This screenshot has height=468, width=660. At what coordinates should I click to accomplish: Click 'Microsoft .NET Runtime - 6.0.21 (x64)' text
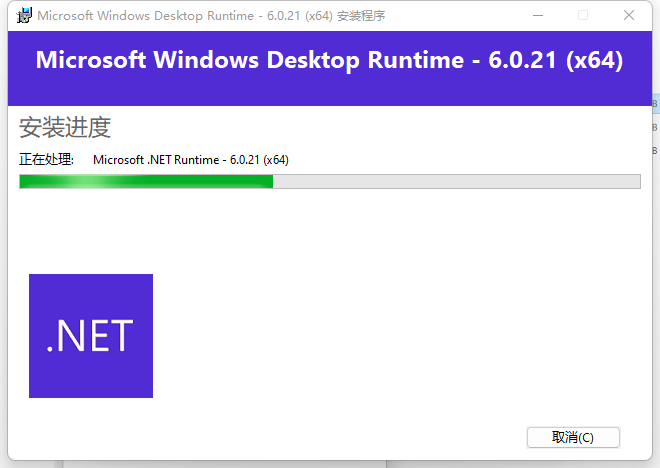point(191,160)
